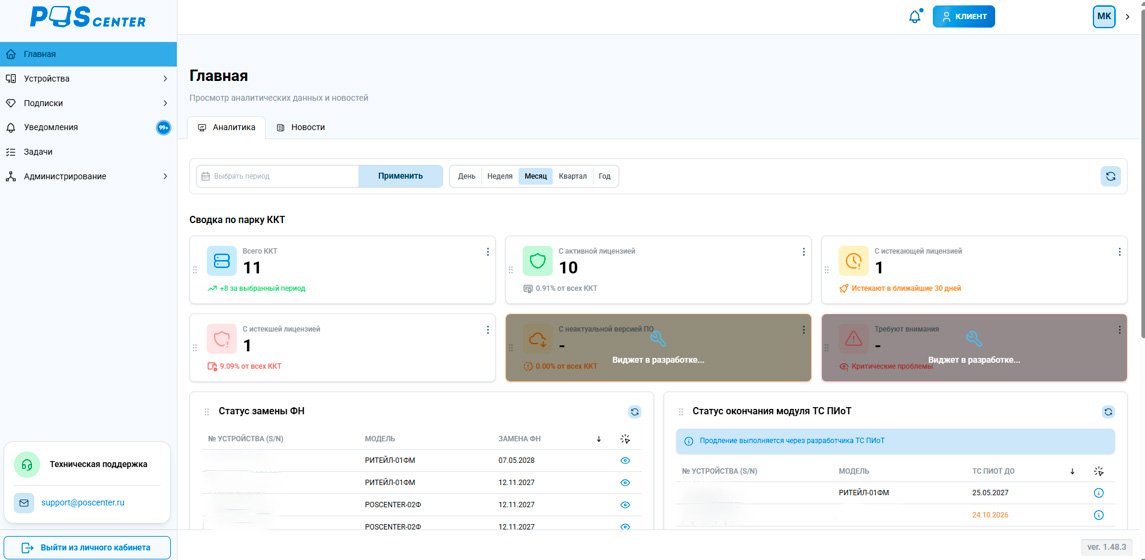Click the yellow clock expiring license icon
Image resolution: width=1145 pixels, height=560 pixels.
(x=854, y=261)
